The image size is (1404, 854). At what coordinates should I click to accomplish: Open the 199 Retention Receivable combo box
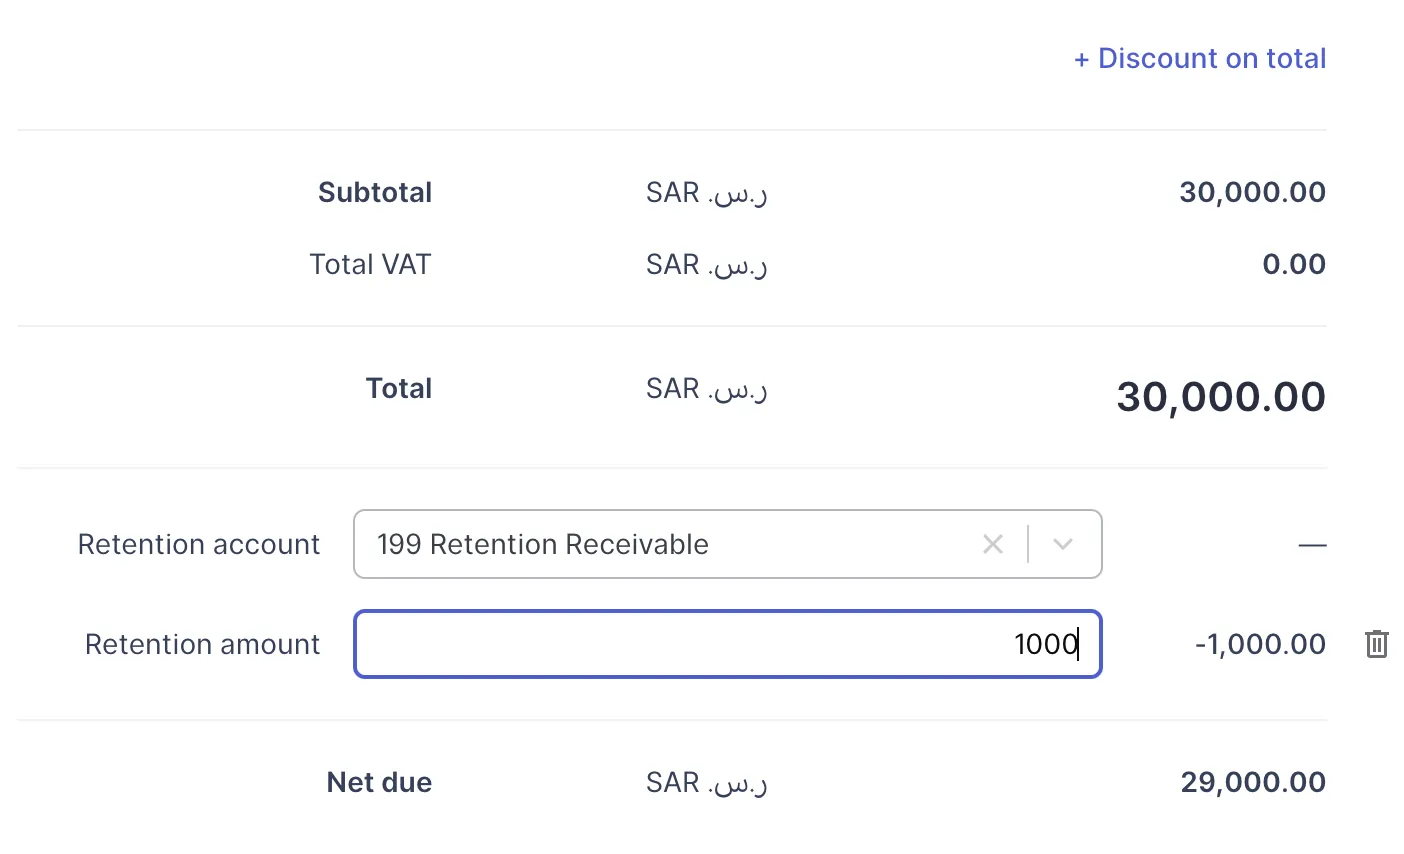tap(700, 544)
